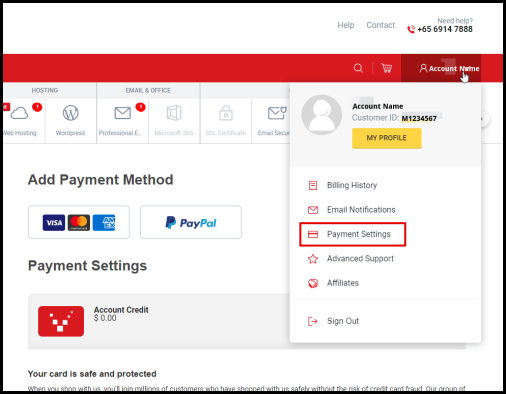
Task: Select the Microsoft 365 icon
Action: point(174,113)
